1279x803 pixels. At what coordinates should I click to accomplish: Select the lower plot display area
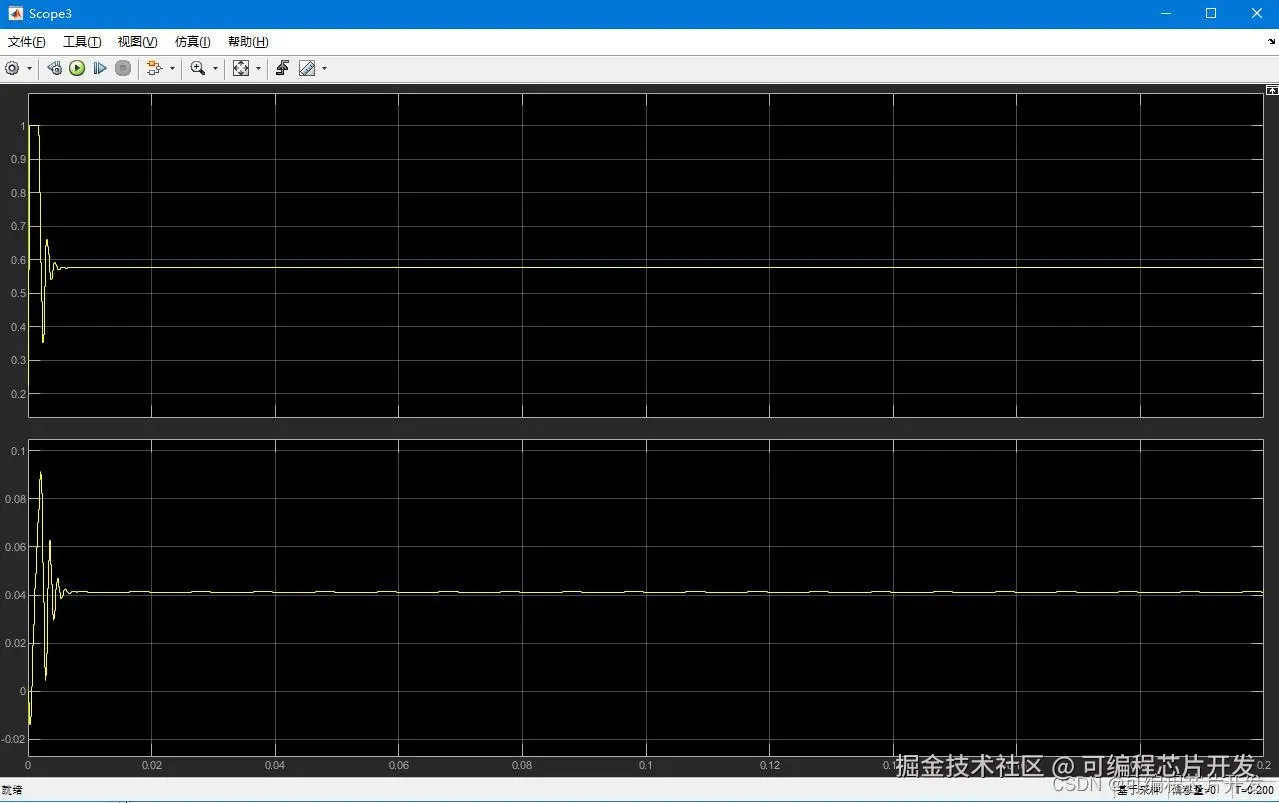[x=645, y=597]
